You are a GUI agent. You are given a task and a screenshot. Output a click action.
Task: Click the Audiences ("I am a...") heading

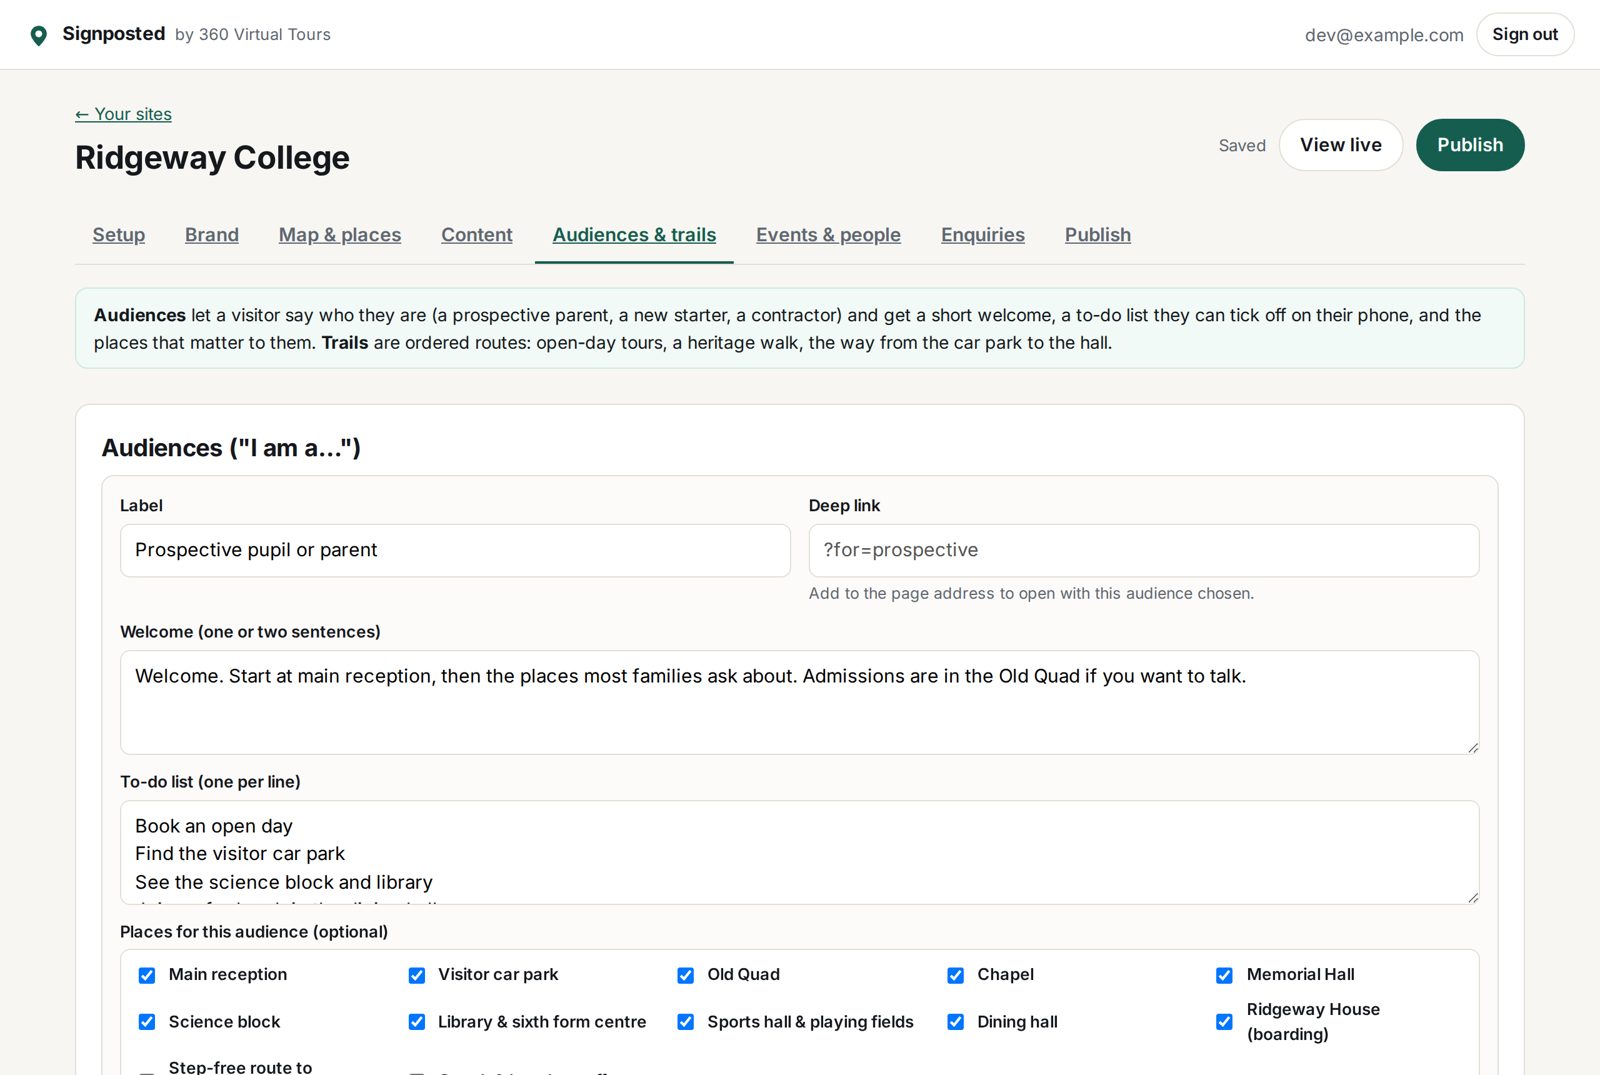231,448
